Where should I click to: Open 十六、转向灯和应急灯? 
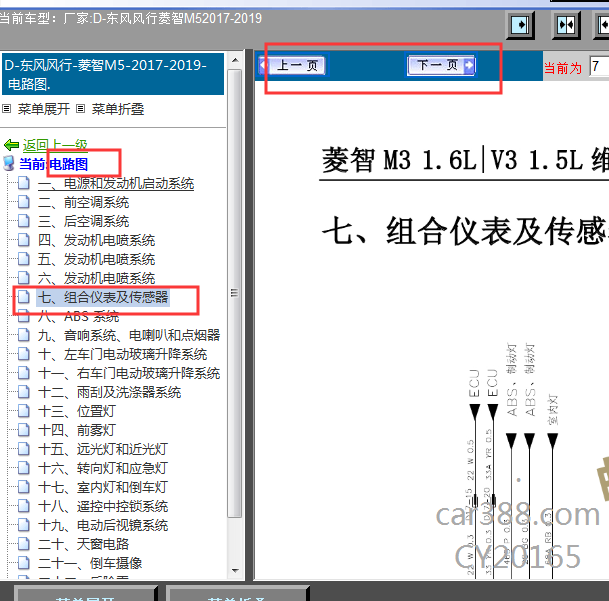pyautogui.click(x=103, y=469)
